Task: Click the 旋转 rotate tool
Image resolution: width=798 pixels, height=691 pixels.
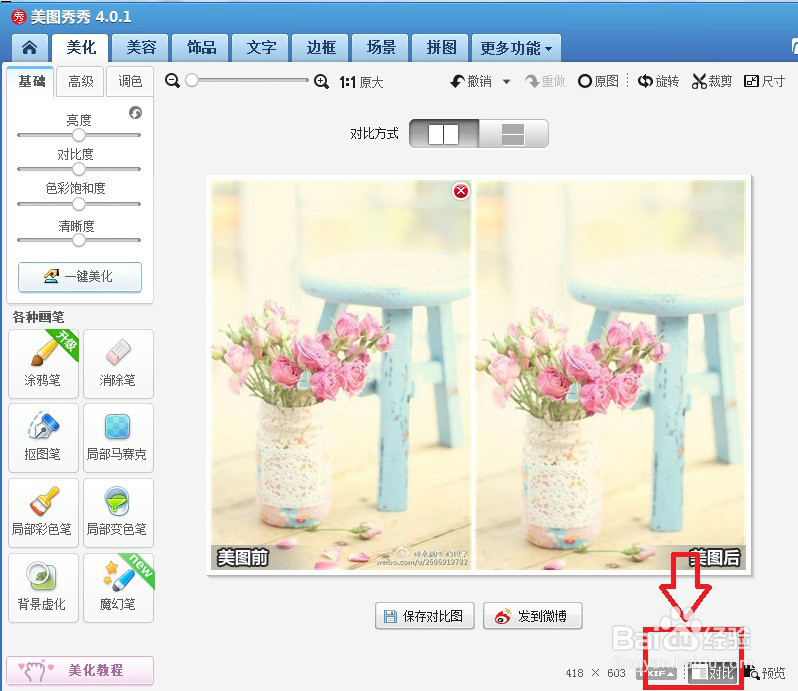Action: tap(658, 81)
